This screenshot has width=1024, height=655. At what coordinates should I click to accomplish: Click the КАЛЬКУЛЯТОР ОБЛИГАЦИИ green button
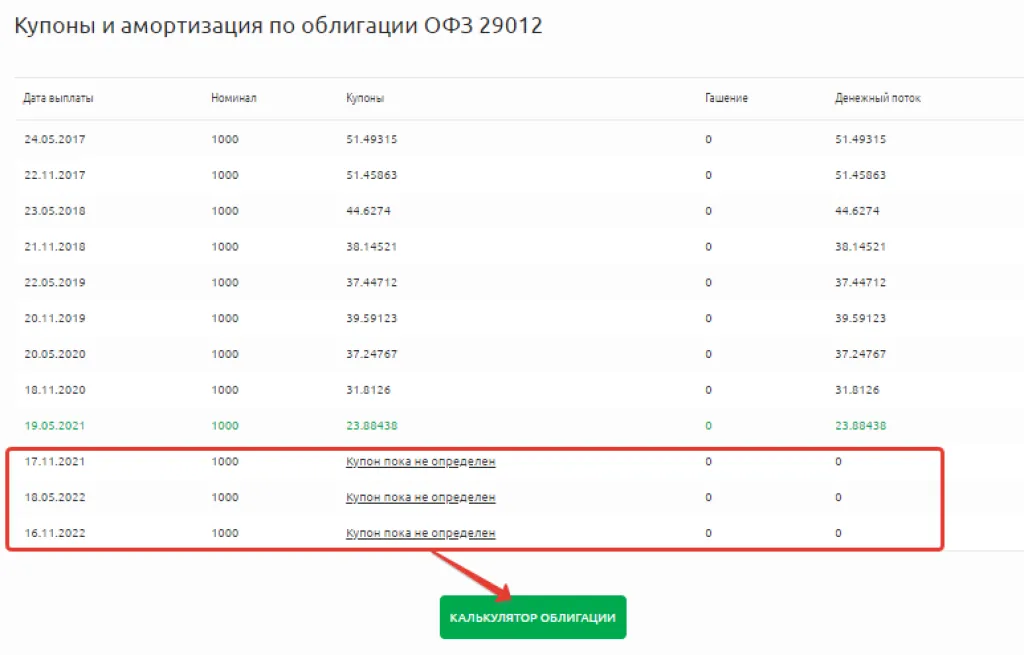532,618
